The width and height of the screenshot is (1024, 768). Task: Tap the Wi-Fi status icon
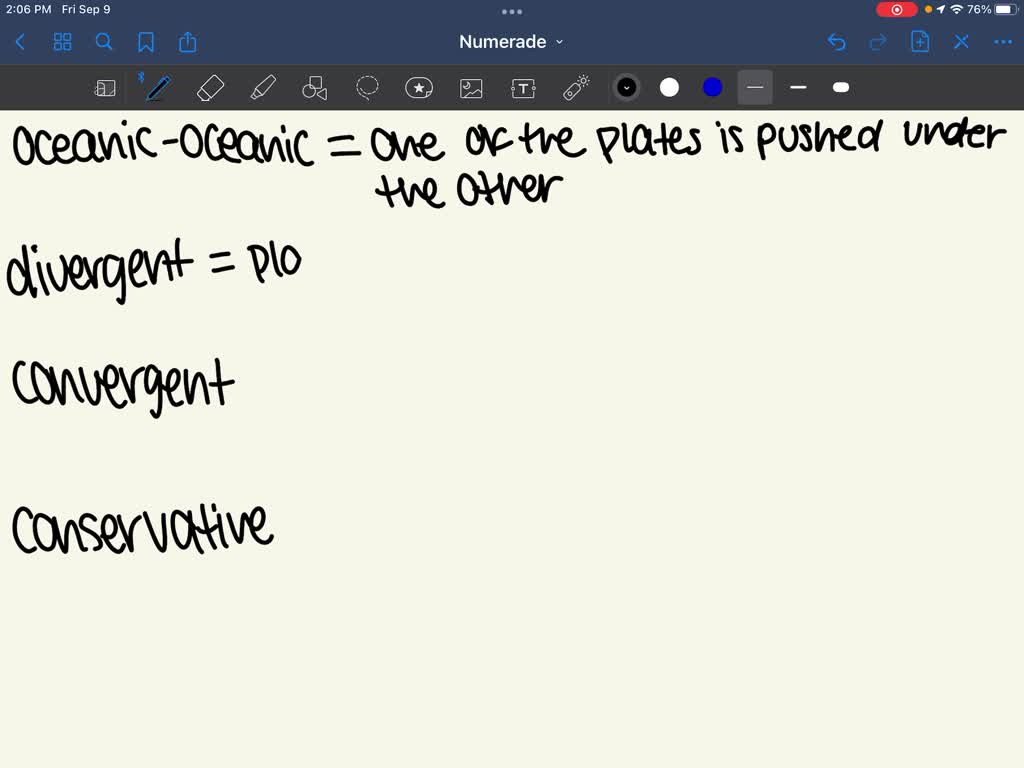[x=957, y=10]
